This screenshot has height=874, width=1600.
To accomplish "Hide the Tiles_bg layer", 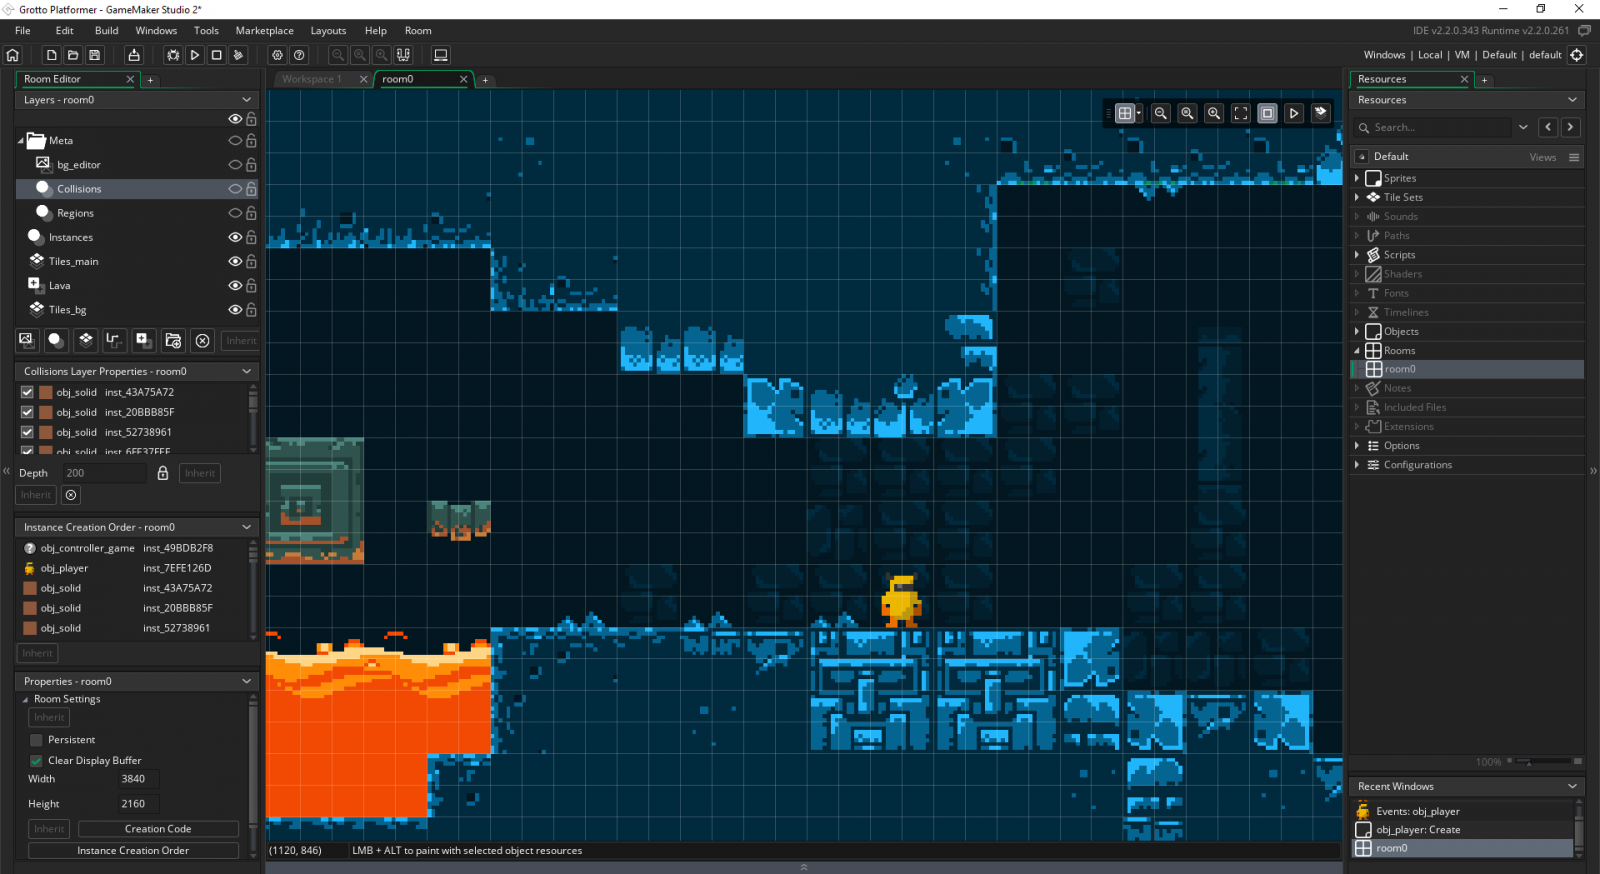I will click(x=235, y=310).
